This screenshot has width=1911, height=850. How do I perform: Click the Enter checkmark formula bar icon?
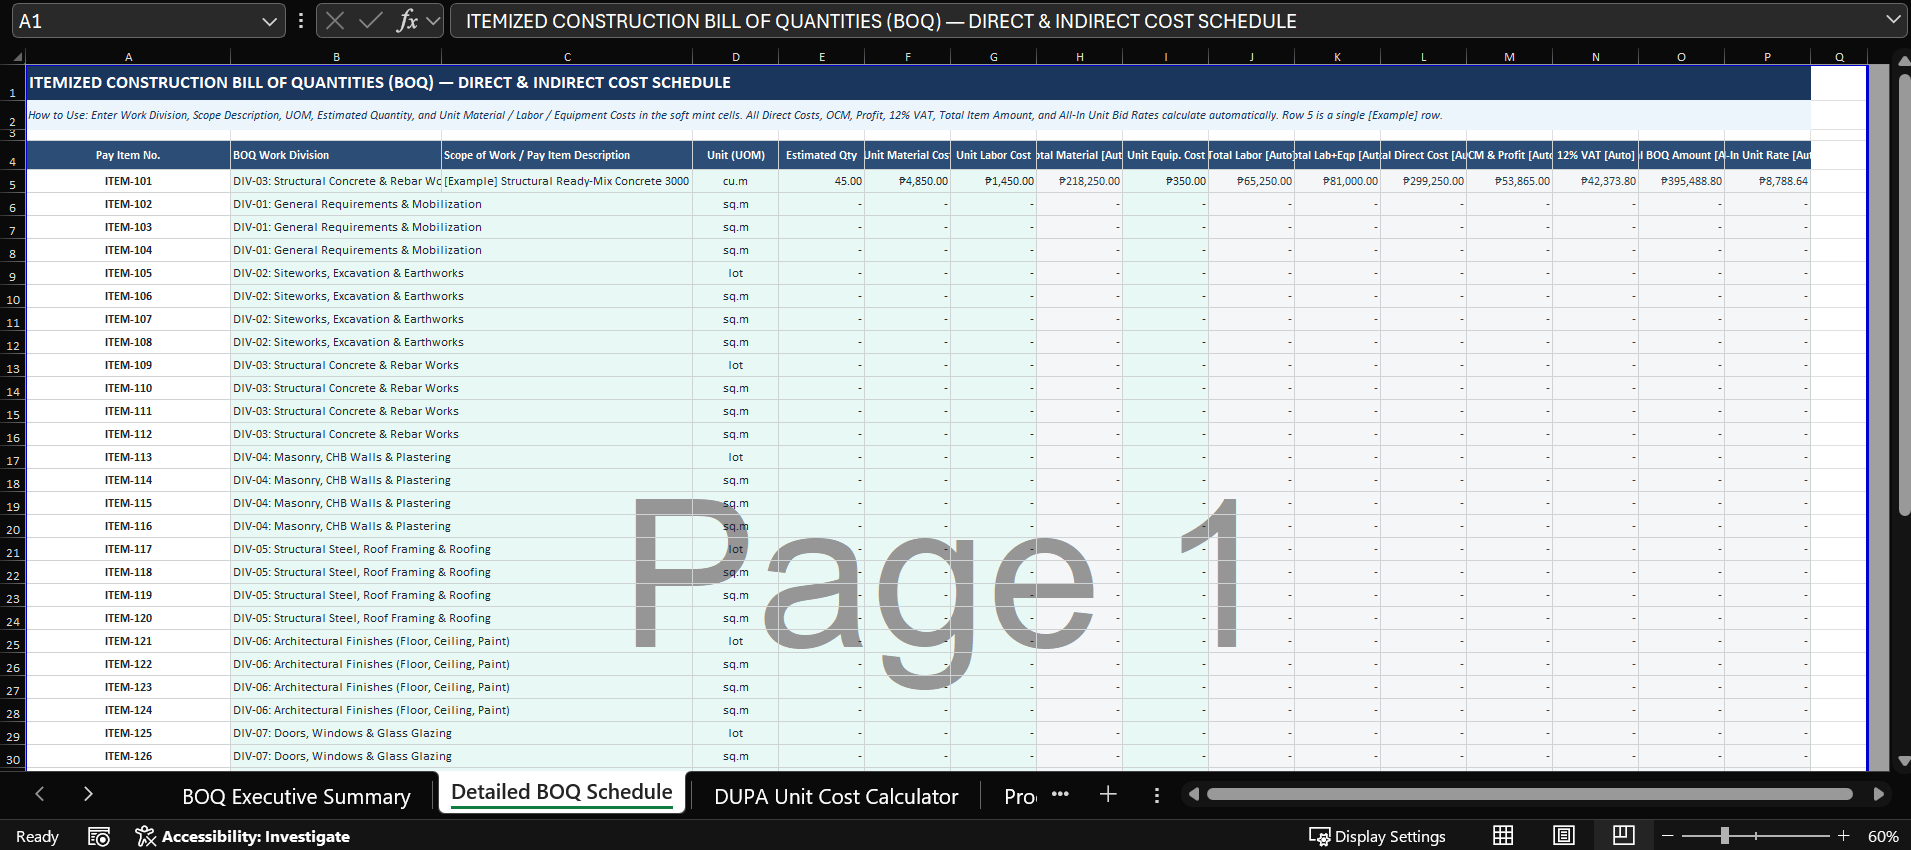pyautogui.click(x=370, y=21)
